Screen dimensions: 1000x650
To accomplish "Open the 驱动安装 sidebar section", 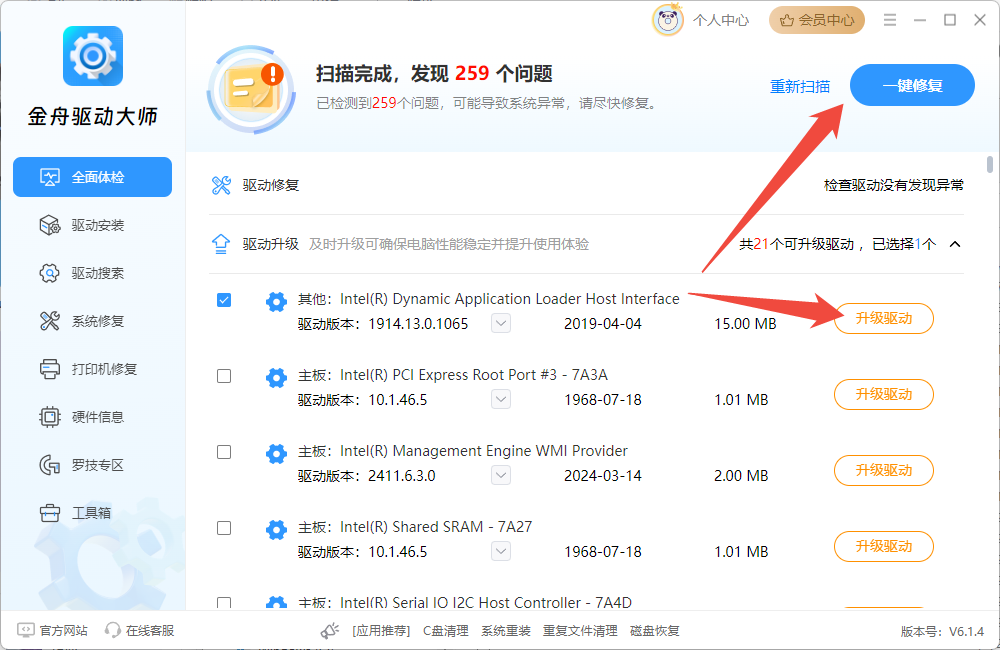I will 92,225.
